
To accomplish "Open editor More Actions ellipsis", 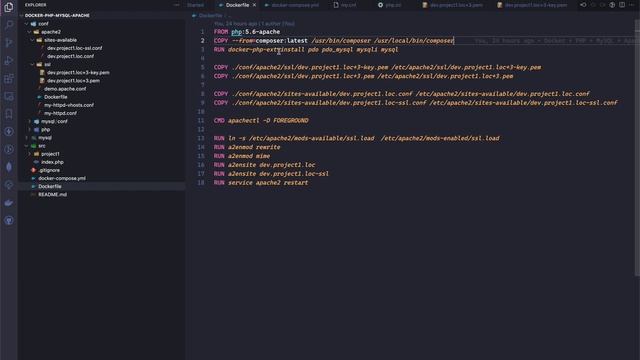I will [x=632, y=5].
